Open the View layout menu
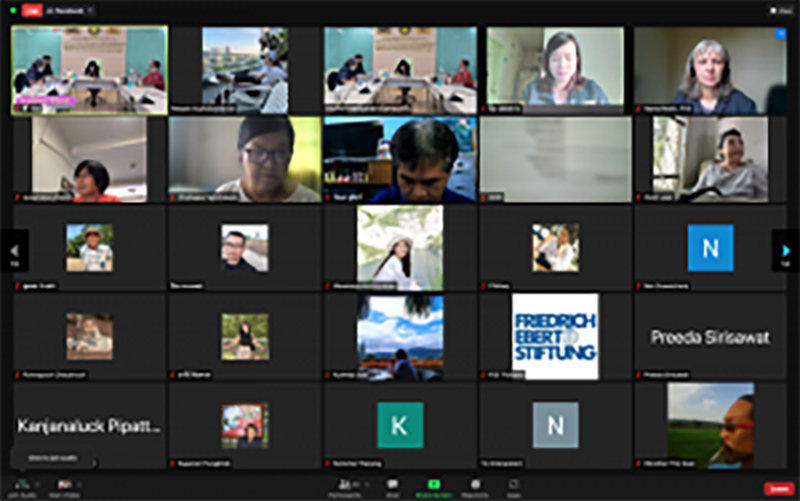 point(779,10)
